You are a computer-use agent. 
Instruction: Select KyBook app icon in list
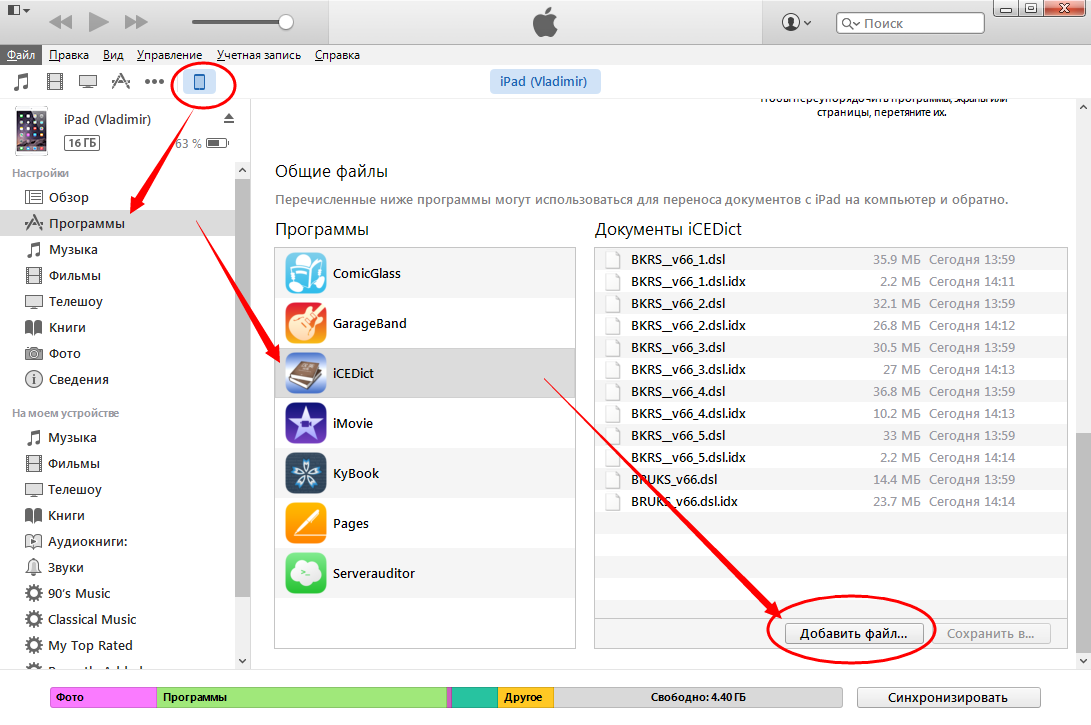tap(305, 473)
